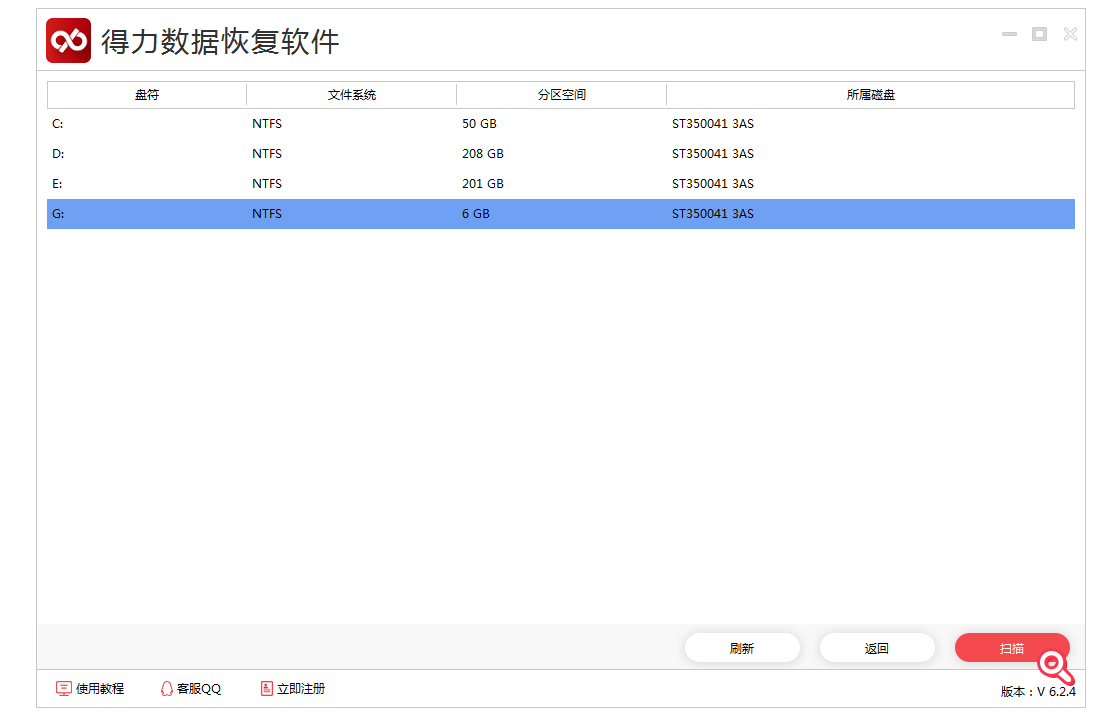
Task: Click the 201 GB partition size cell
Action: [x=483, y=184]
